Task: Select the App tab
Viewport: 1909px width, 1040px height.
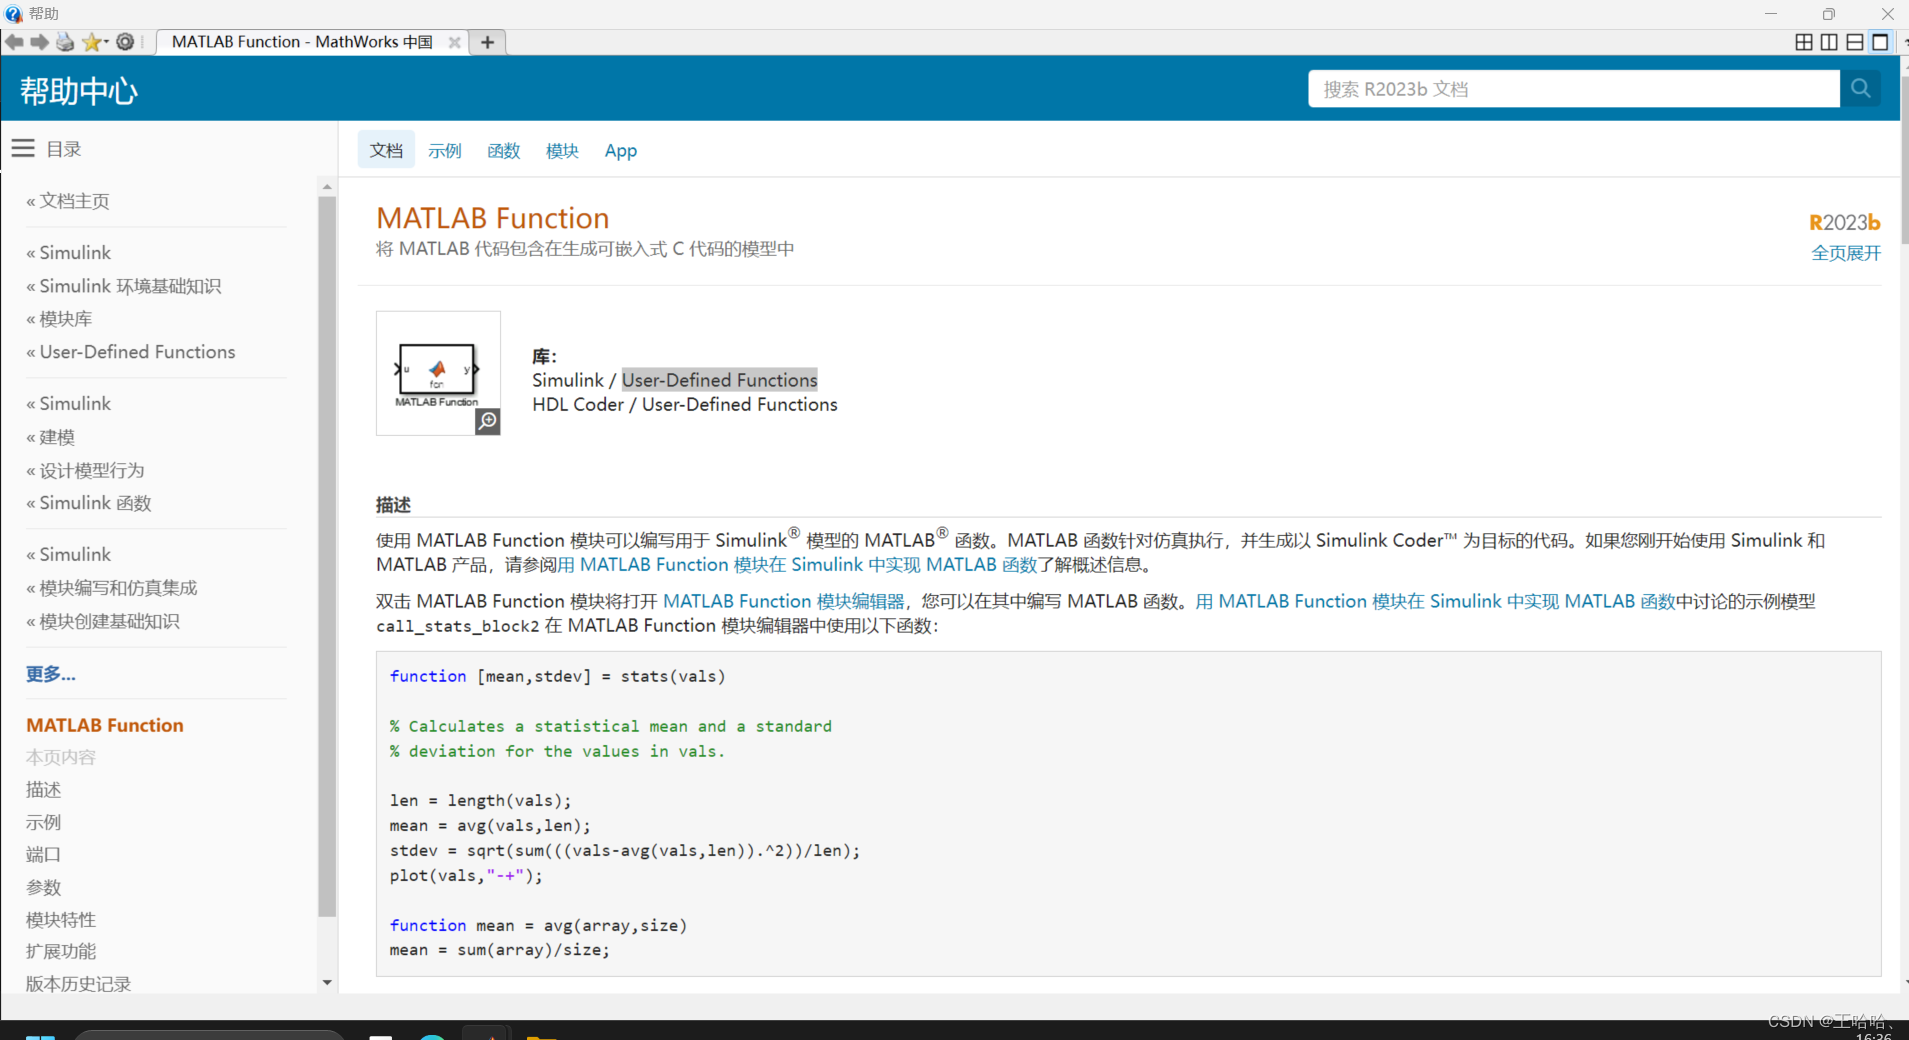Action: click(x=621, y=150)
